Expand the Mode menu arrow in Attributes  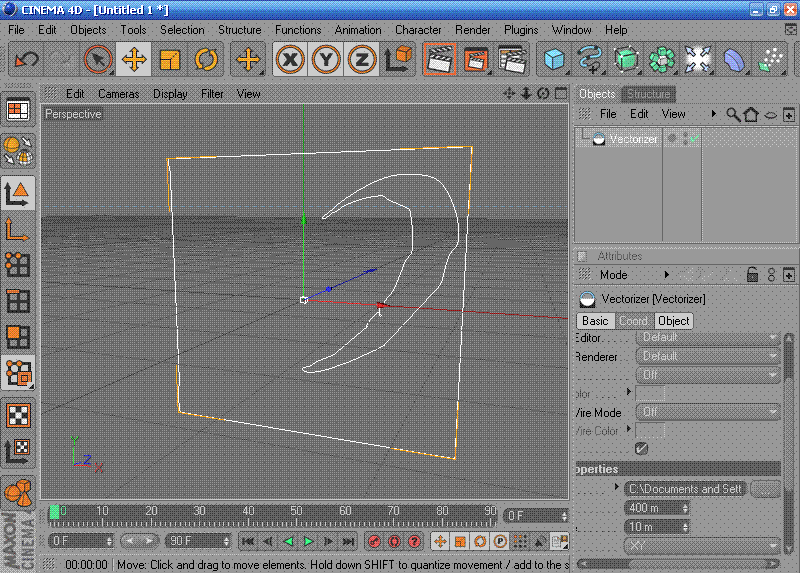pos(666,275)
